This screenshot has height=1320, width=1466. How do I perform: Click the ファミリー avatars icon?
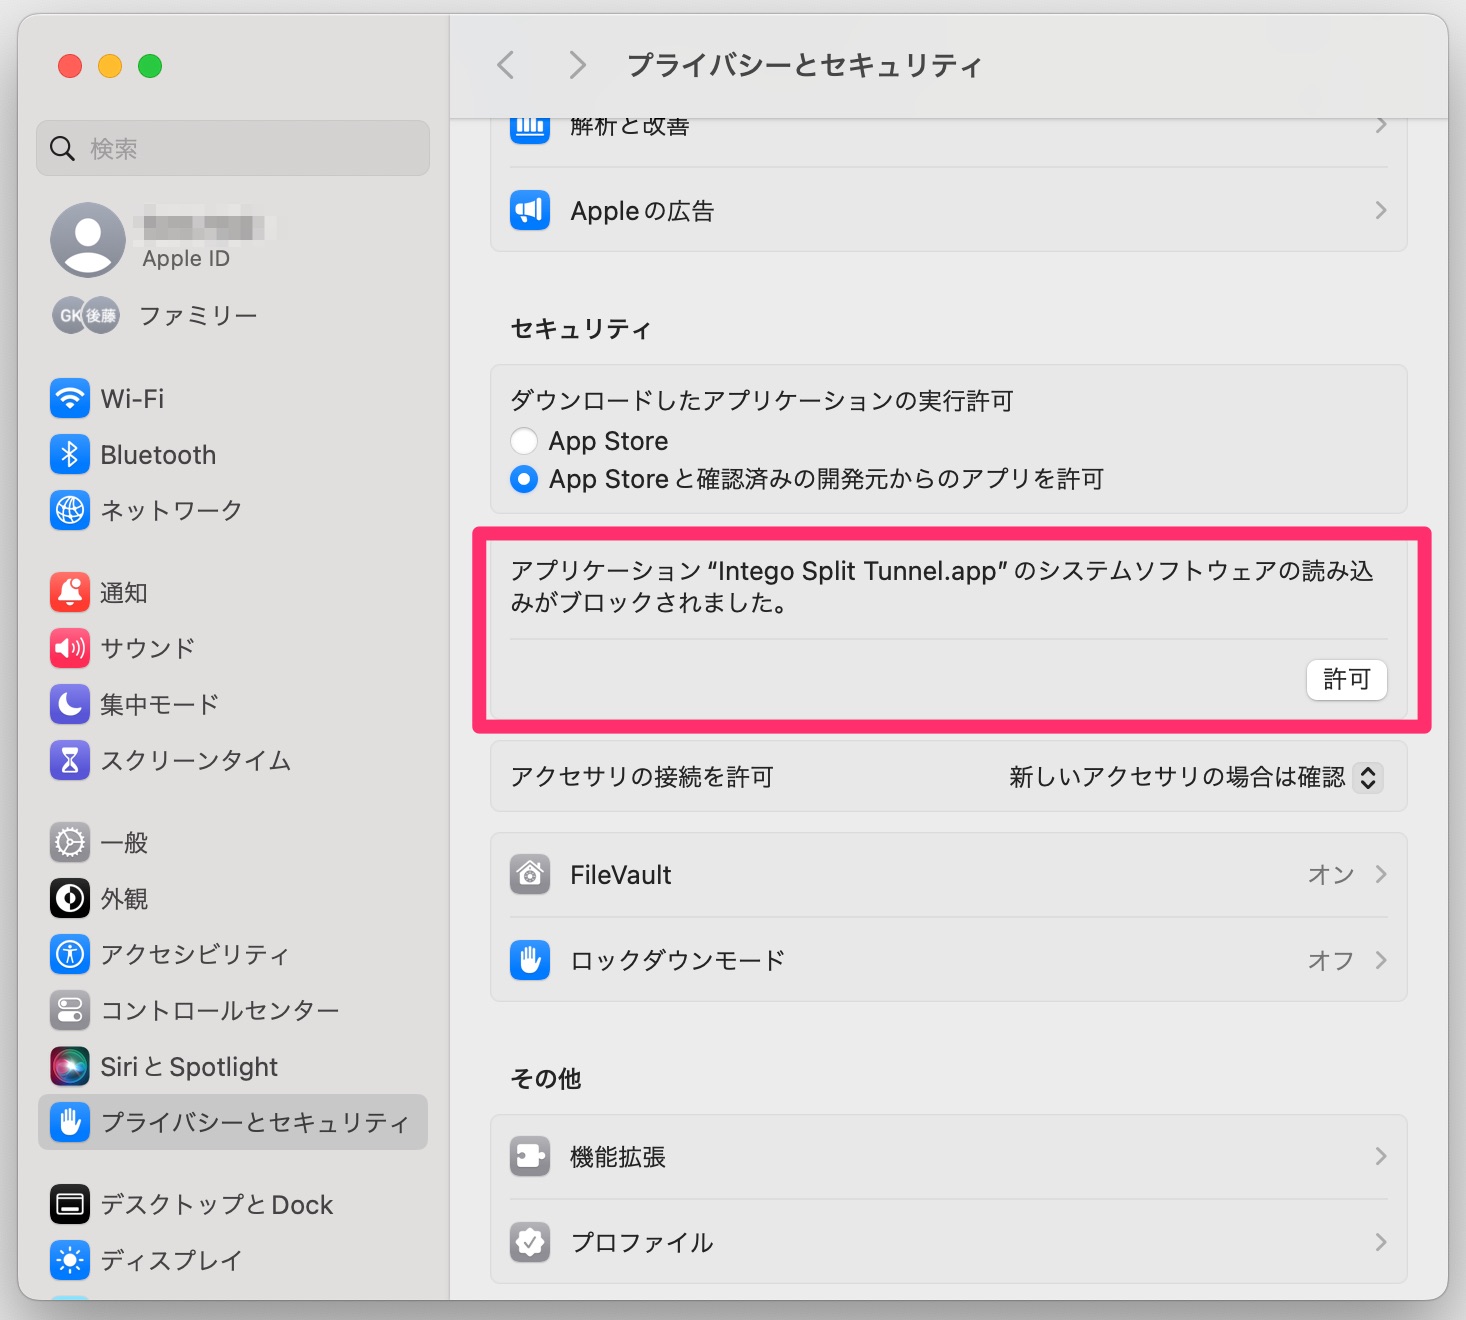pos(86,316)
